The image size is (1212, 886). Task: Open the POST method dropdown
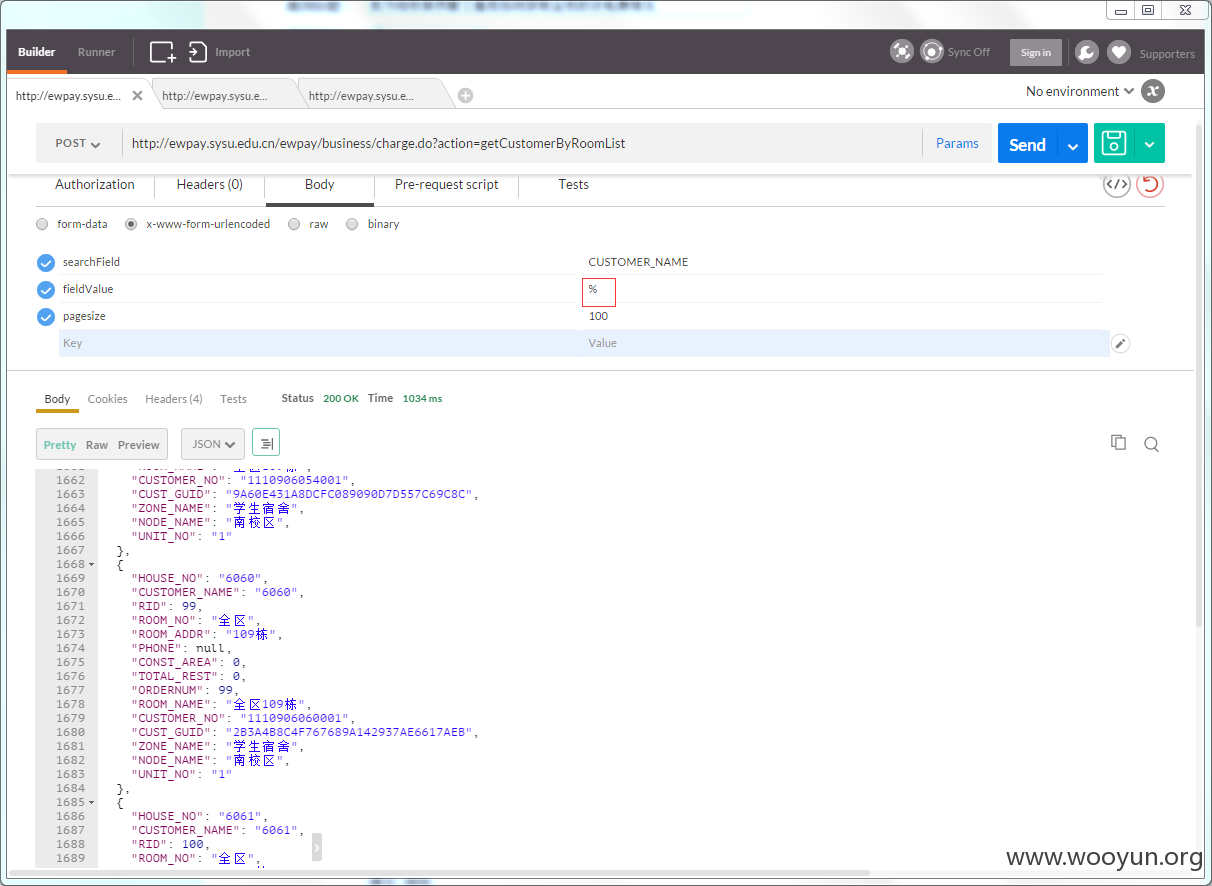click(78, 143)
